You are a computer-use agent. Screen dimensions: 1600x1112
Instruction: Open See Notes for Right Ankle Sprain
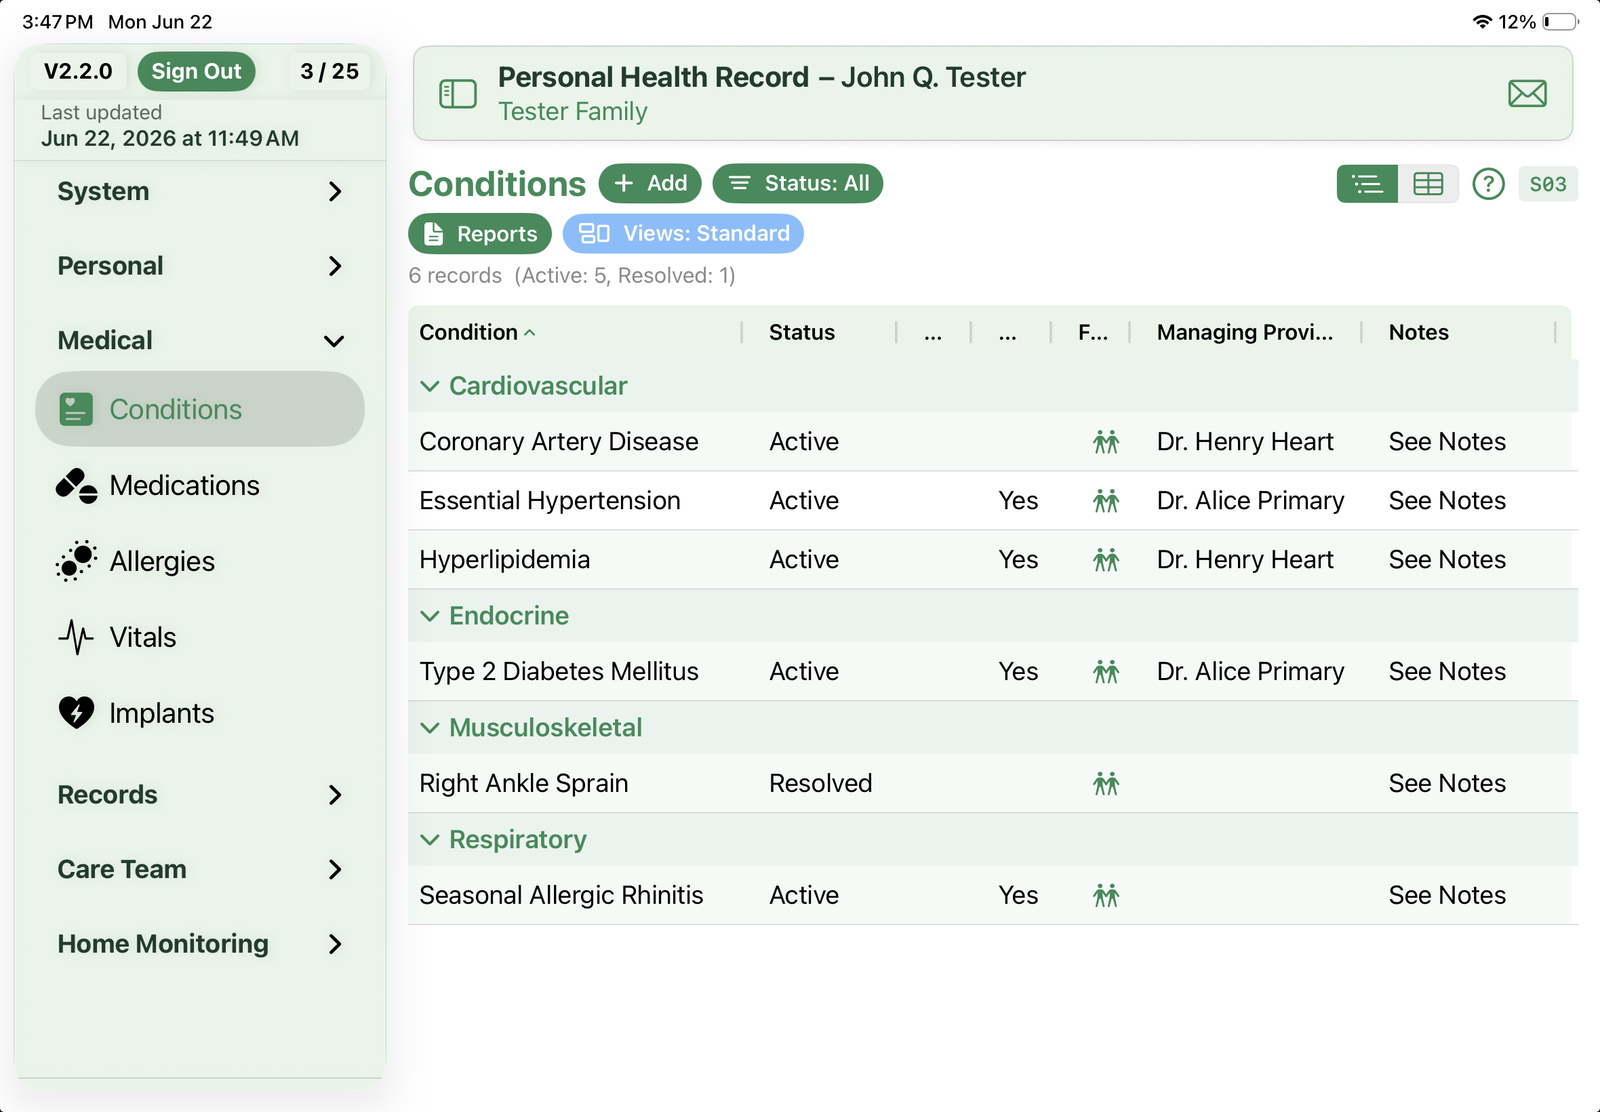point(1447,784)
